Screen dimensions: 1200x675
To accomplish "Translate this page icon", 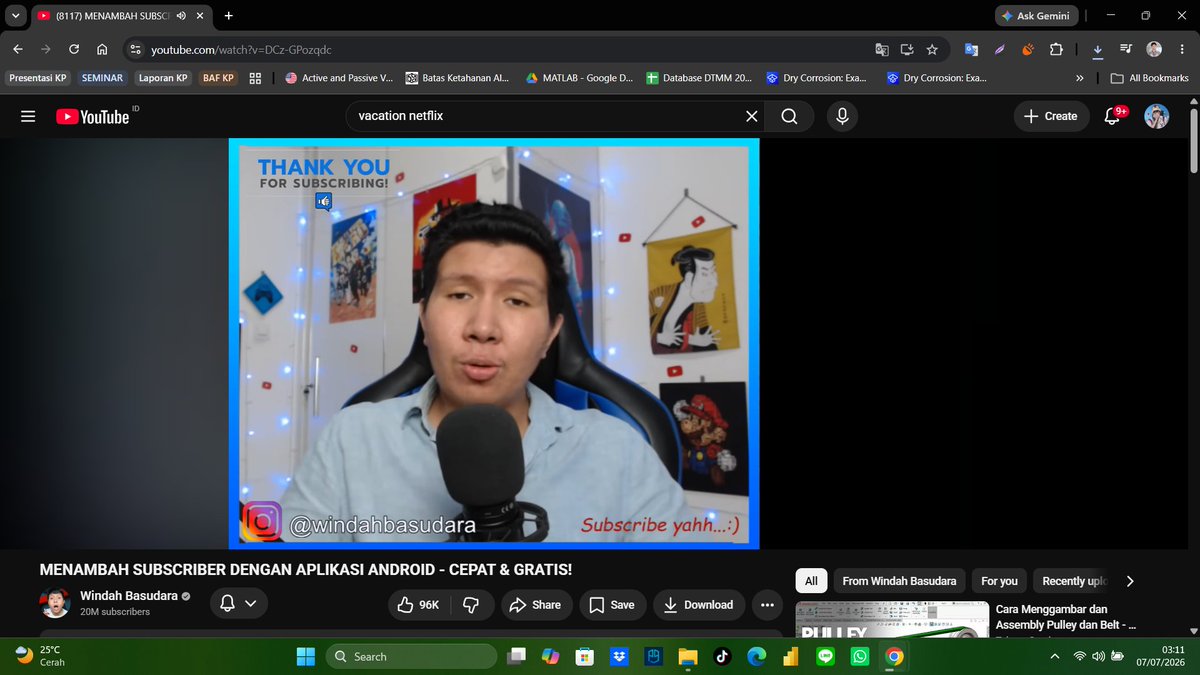I will pos(881,49).
